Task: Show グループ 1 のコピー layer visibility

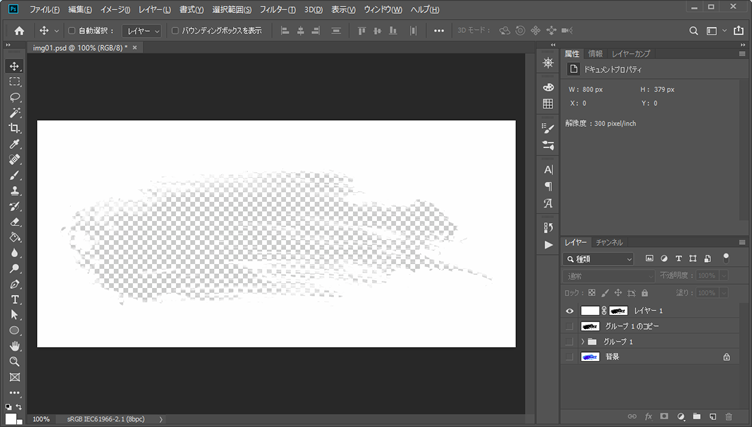Action: pos(569,326)
